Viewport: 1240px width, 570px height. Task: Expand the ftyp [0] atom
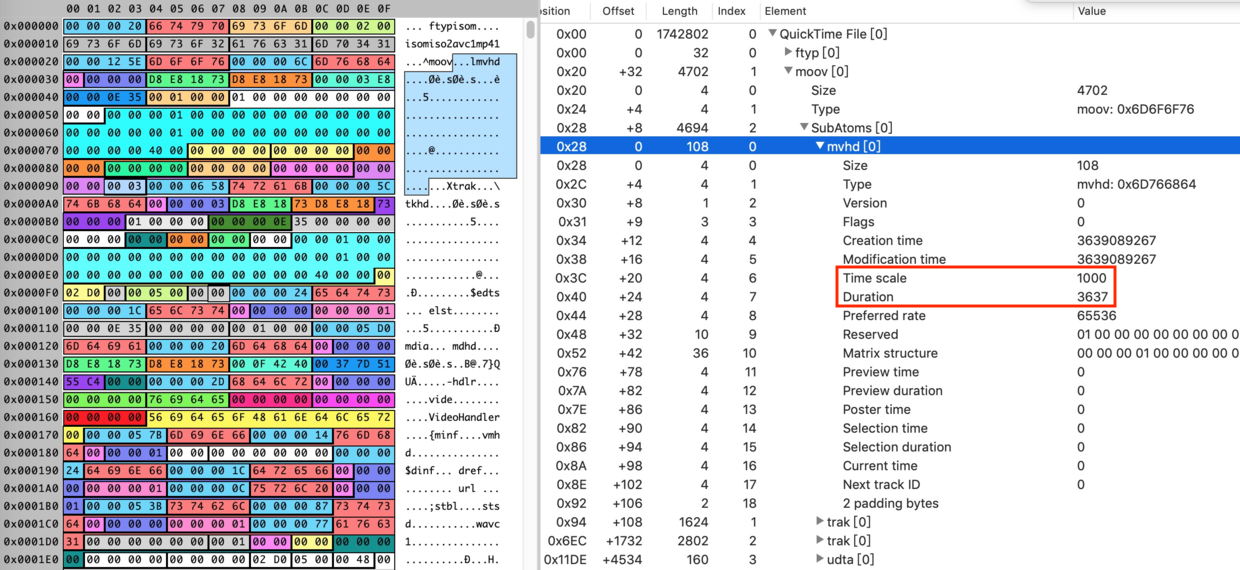click(x=788, y=52)
